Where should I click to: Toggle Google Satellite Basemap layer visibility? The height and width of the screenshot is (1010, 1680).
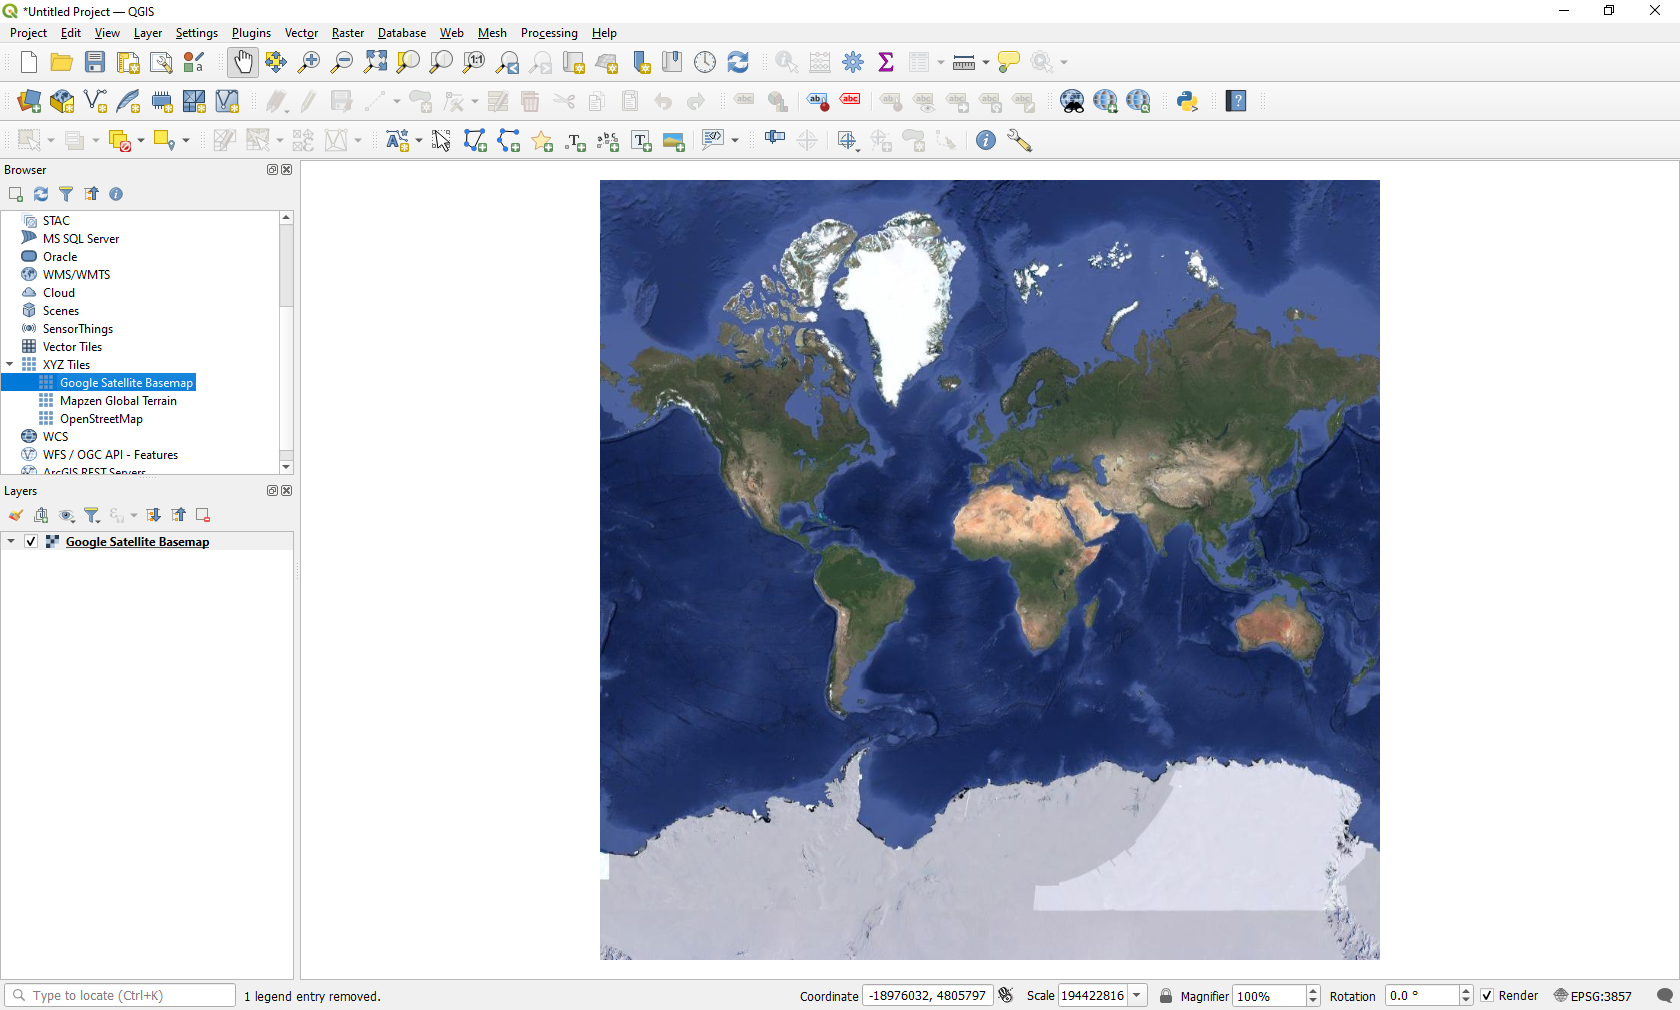coord(31,541)
